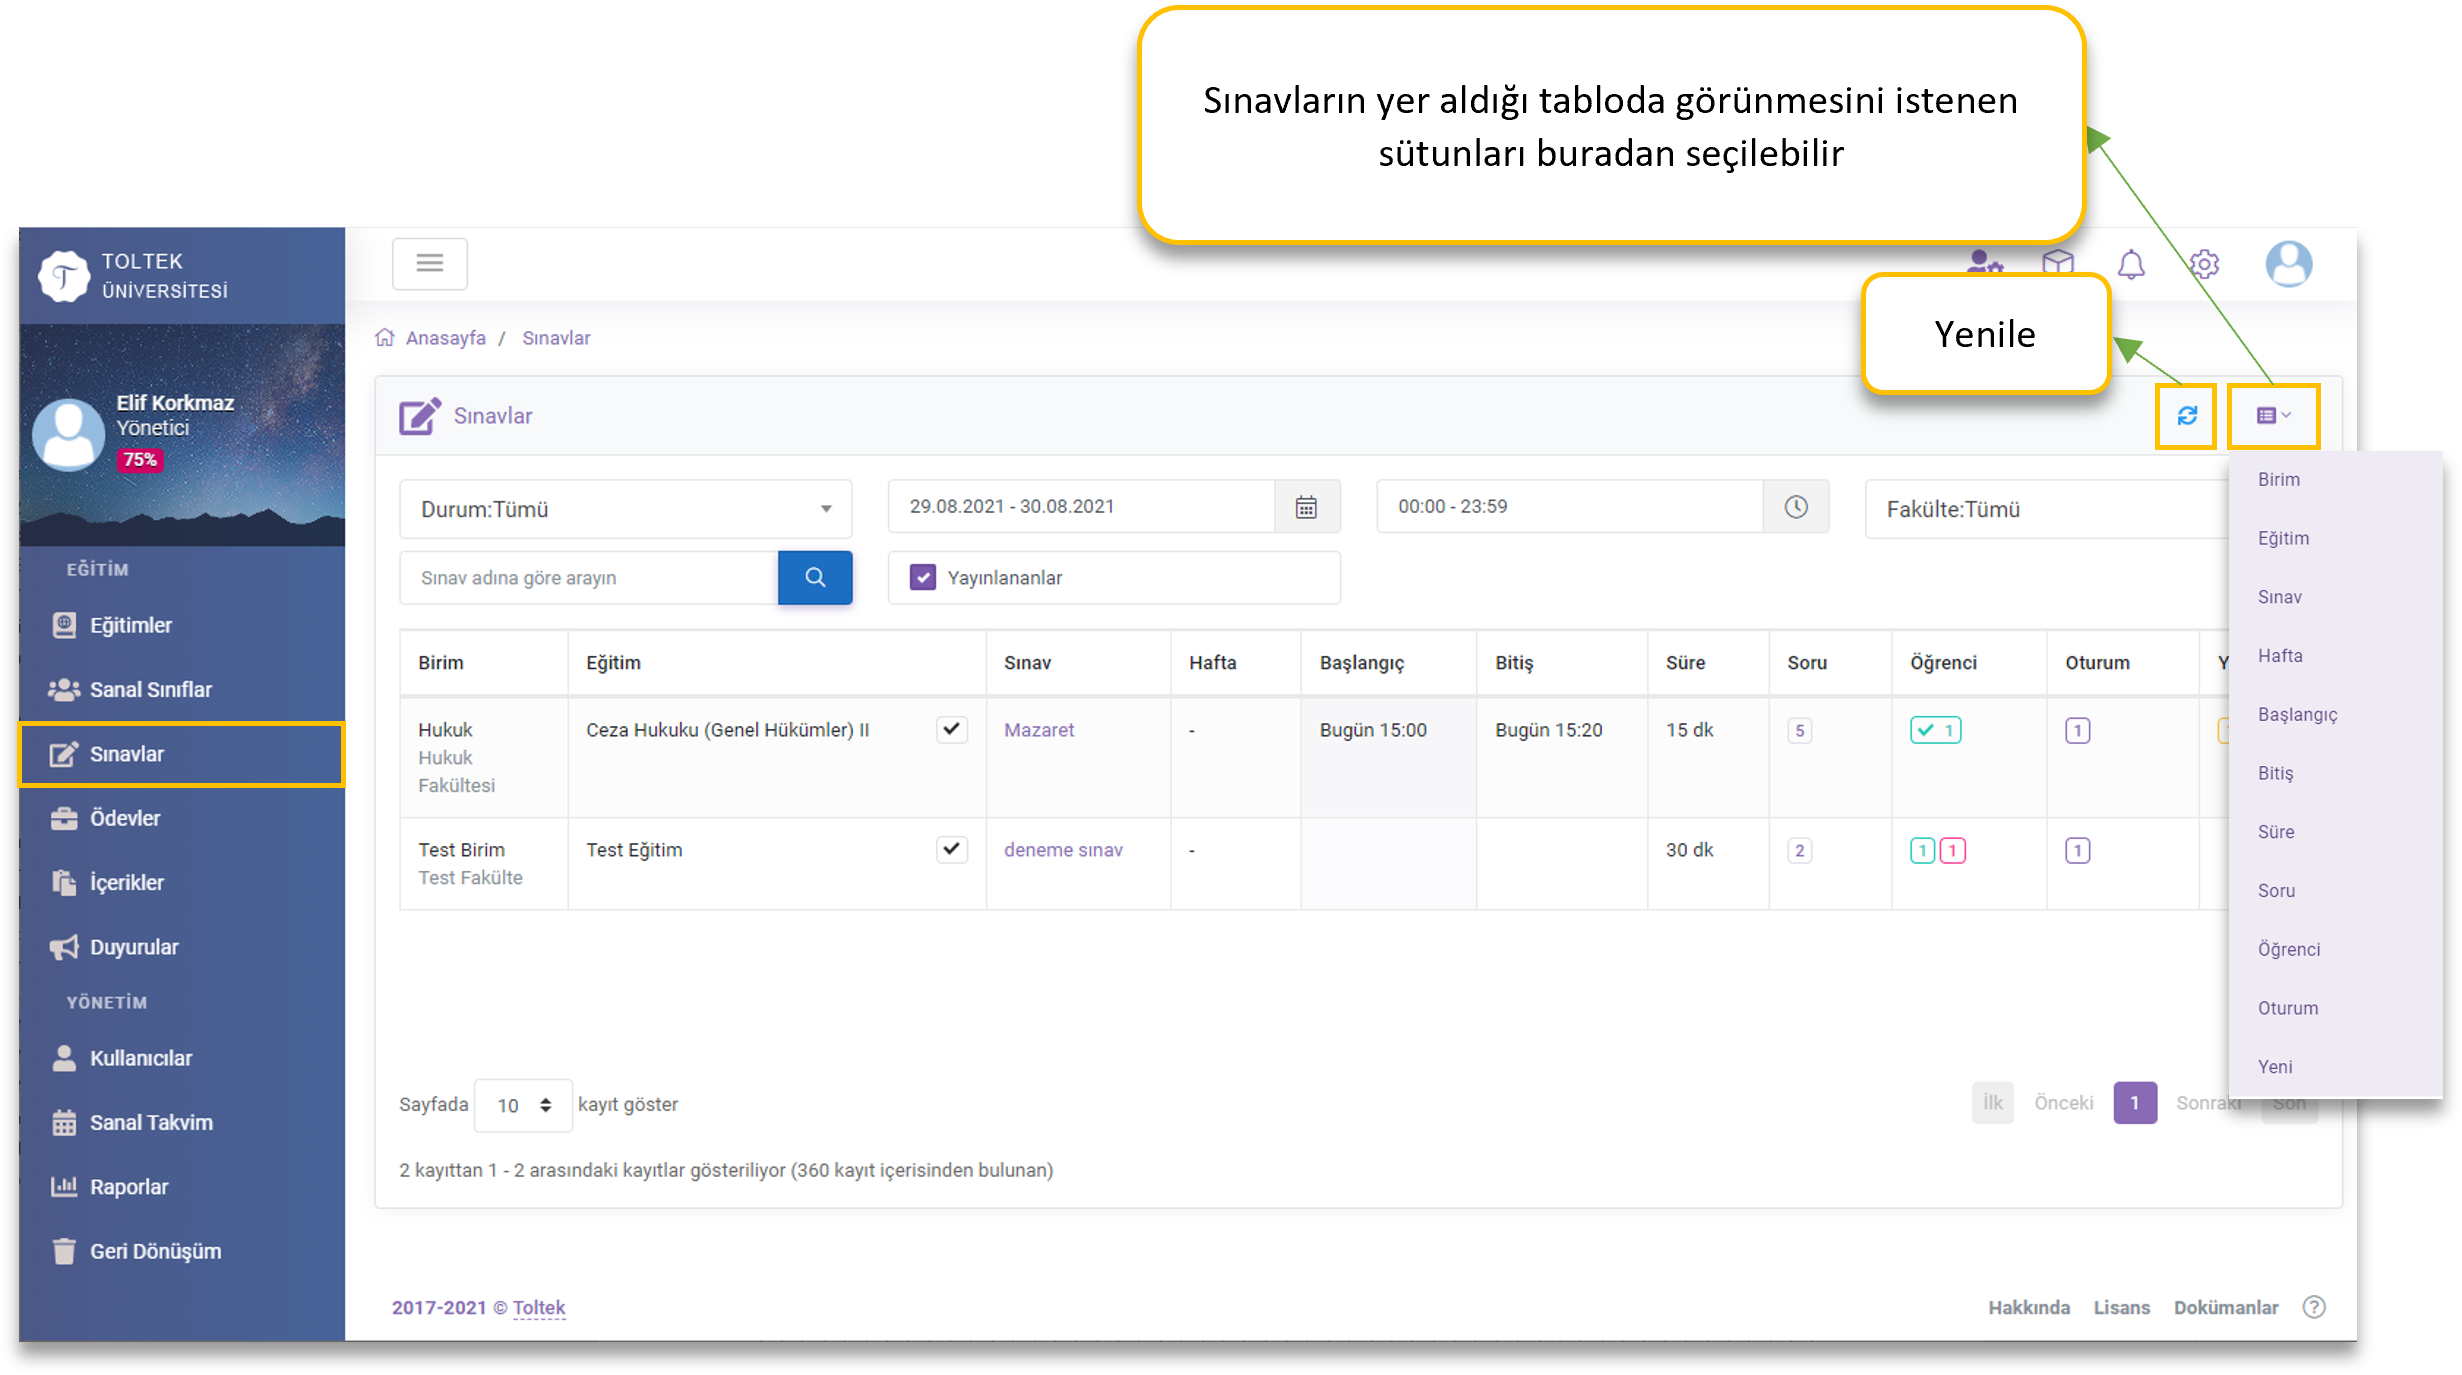Uncheck the Yayınlananlar checkbox
This screenshot has width=2462, height=1375.
tap(923, 578)
